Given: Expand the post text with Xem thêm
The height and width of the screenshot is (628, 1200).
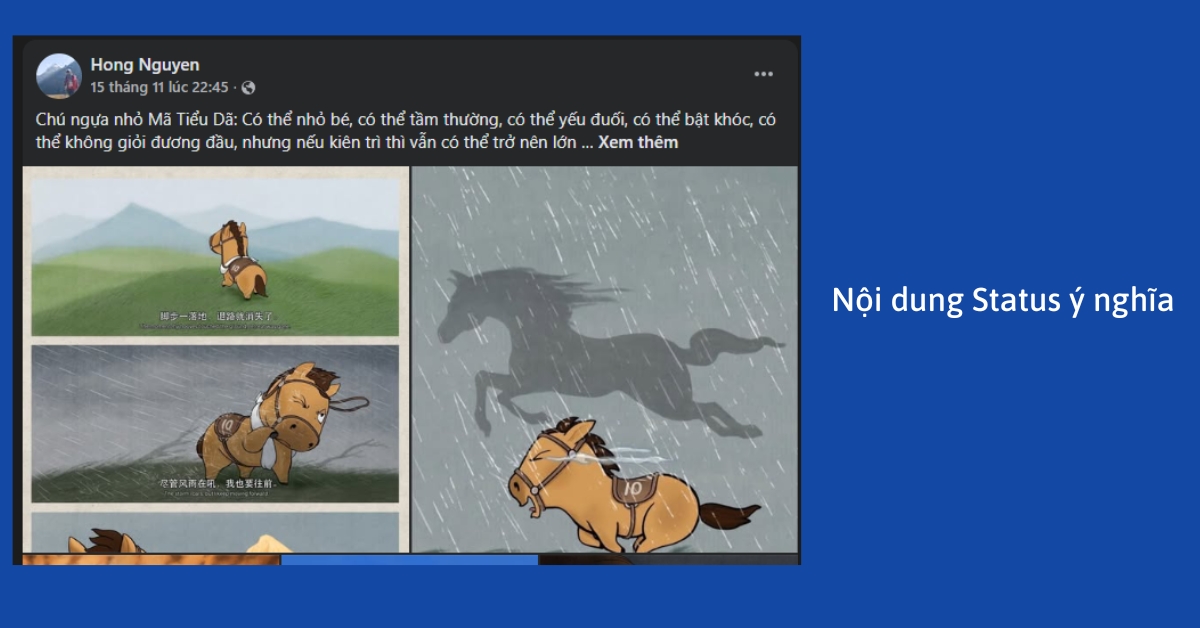Looking at the screenshot, I should click(x=638, y=142).
